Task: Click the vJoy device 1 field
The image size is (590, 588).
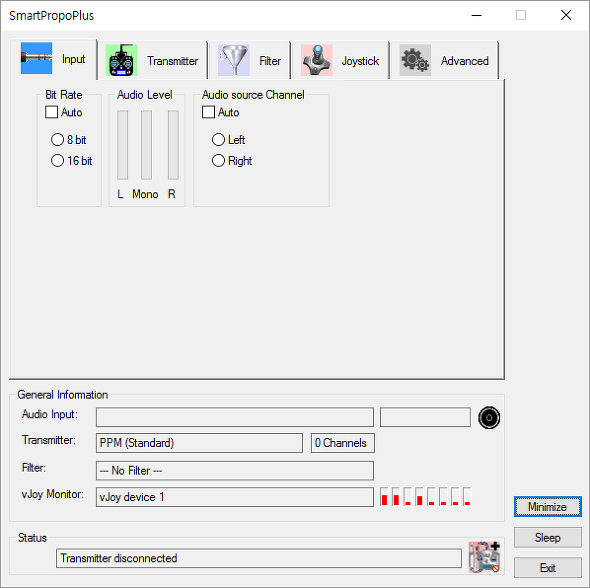Action: coord(235,497)
